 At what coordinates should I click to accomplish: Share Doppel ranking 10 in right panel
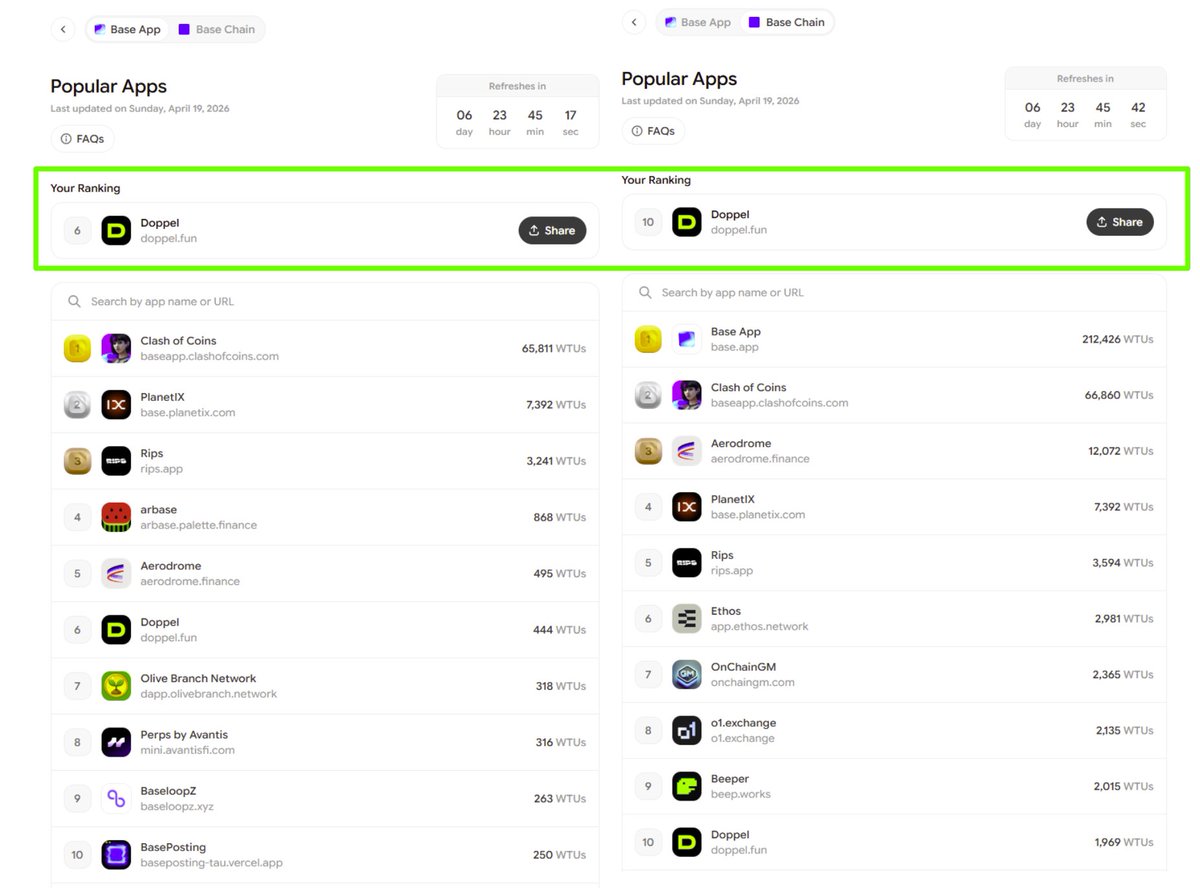(x=1120, y=222)
